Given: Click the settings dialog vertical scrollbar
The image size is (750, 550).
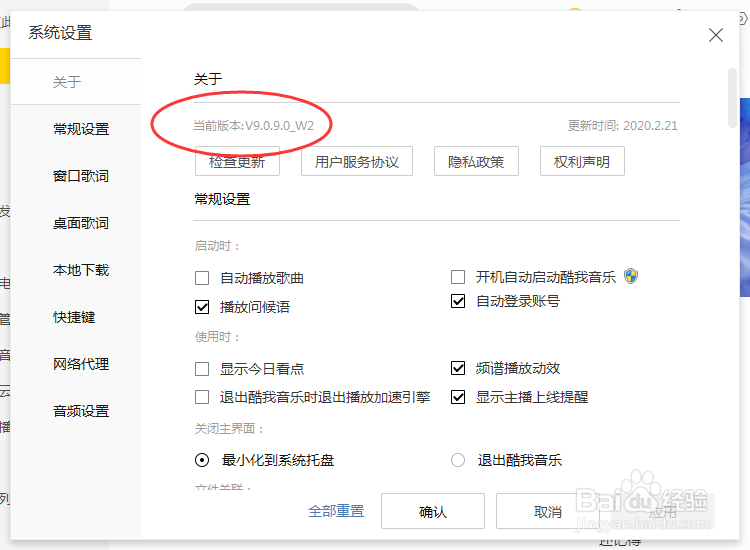Looking at the screenshot, I should click(x=732, y=98).
